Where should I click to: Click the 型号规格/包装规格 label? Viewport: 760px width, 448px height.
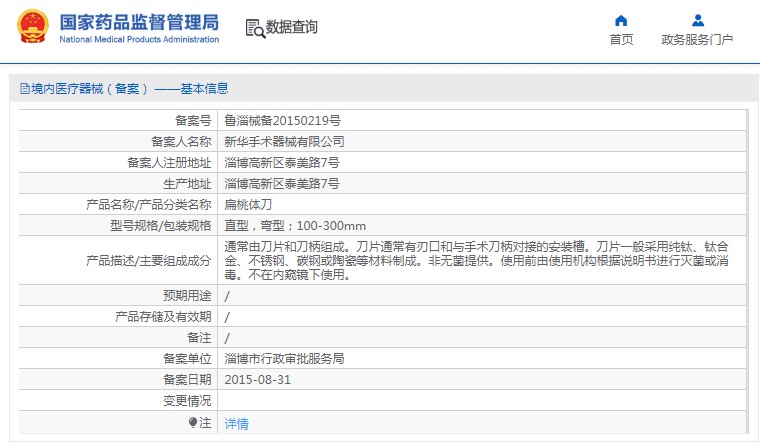[160, 225]
